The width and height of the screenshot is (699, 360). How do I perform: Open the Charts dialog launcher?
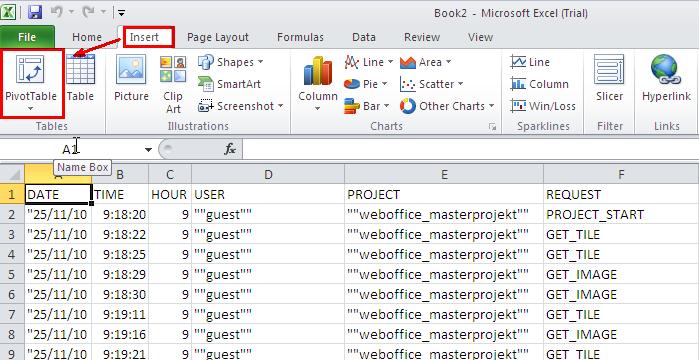coord(492,127)
